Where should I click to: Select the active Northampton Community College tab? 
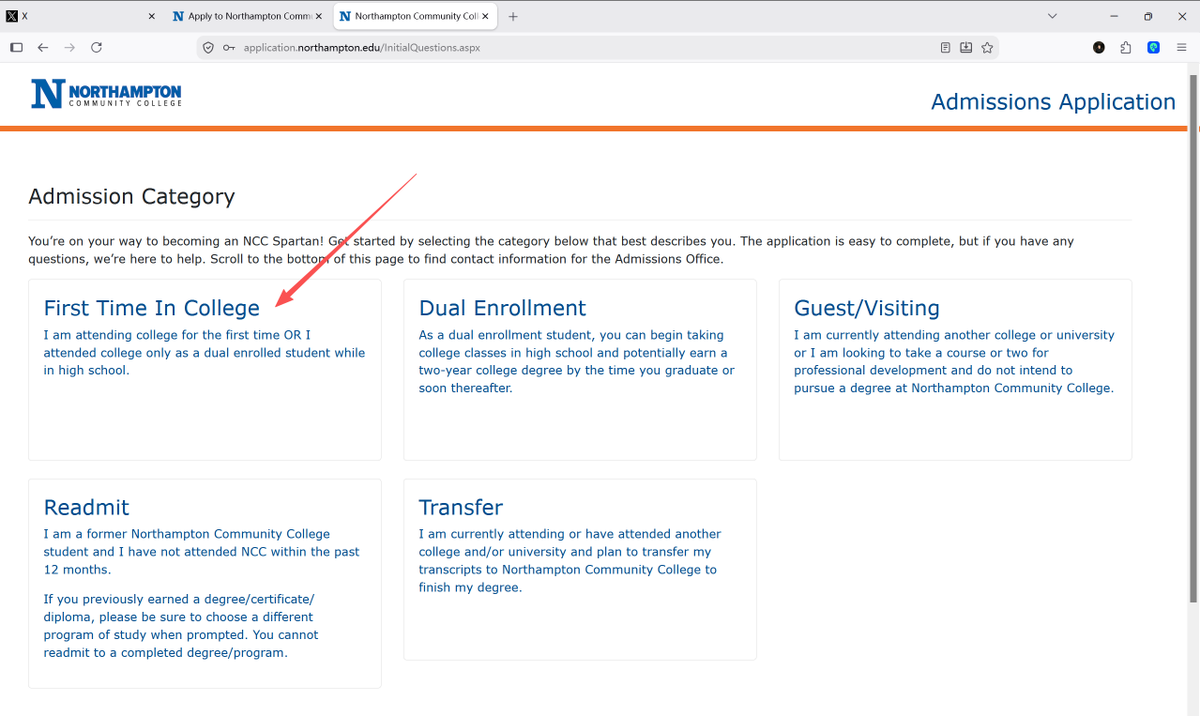click(415, 16)
